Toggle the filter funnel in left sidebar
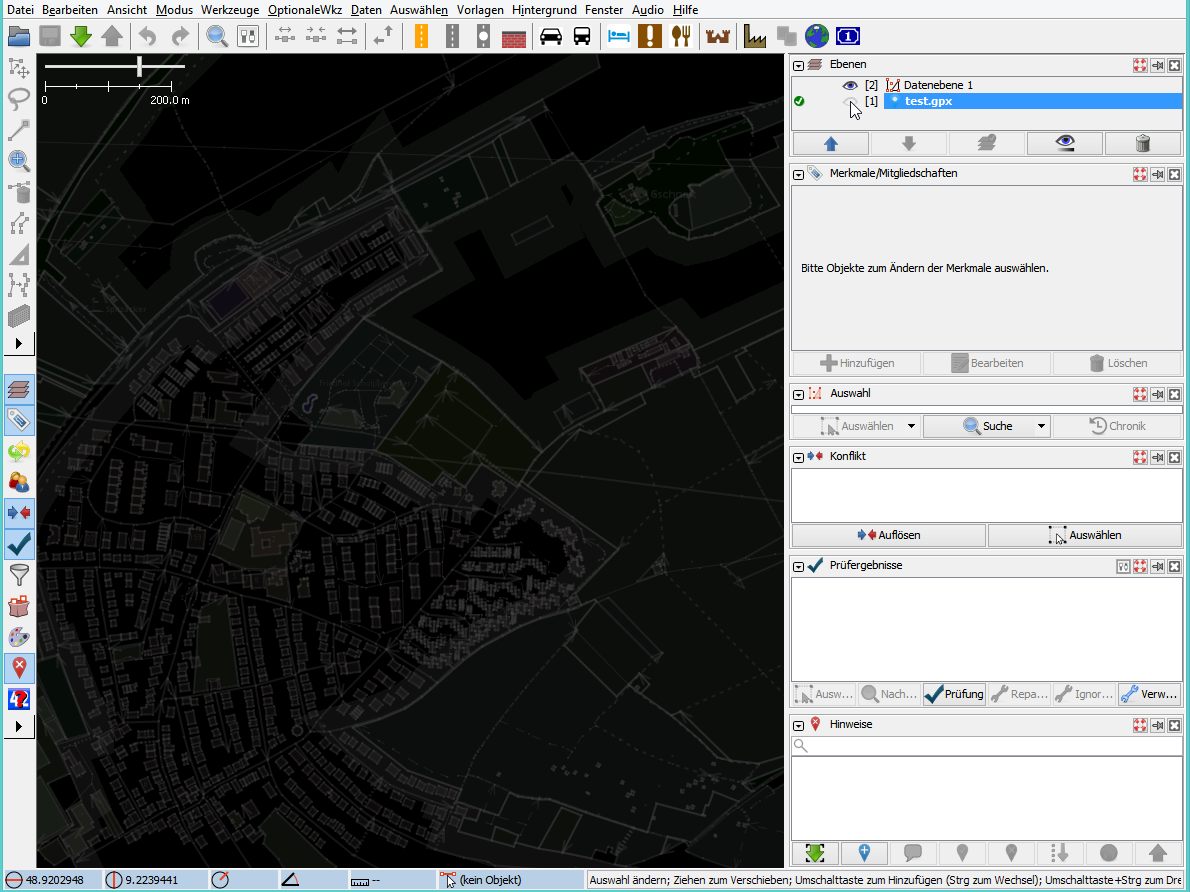The width and height of the screenshot is (1190, 892). click(x=19, y=575)
